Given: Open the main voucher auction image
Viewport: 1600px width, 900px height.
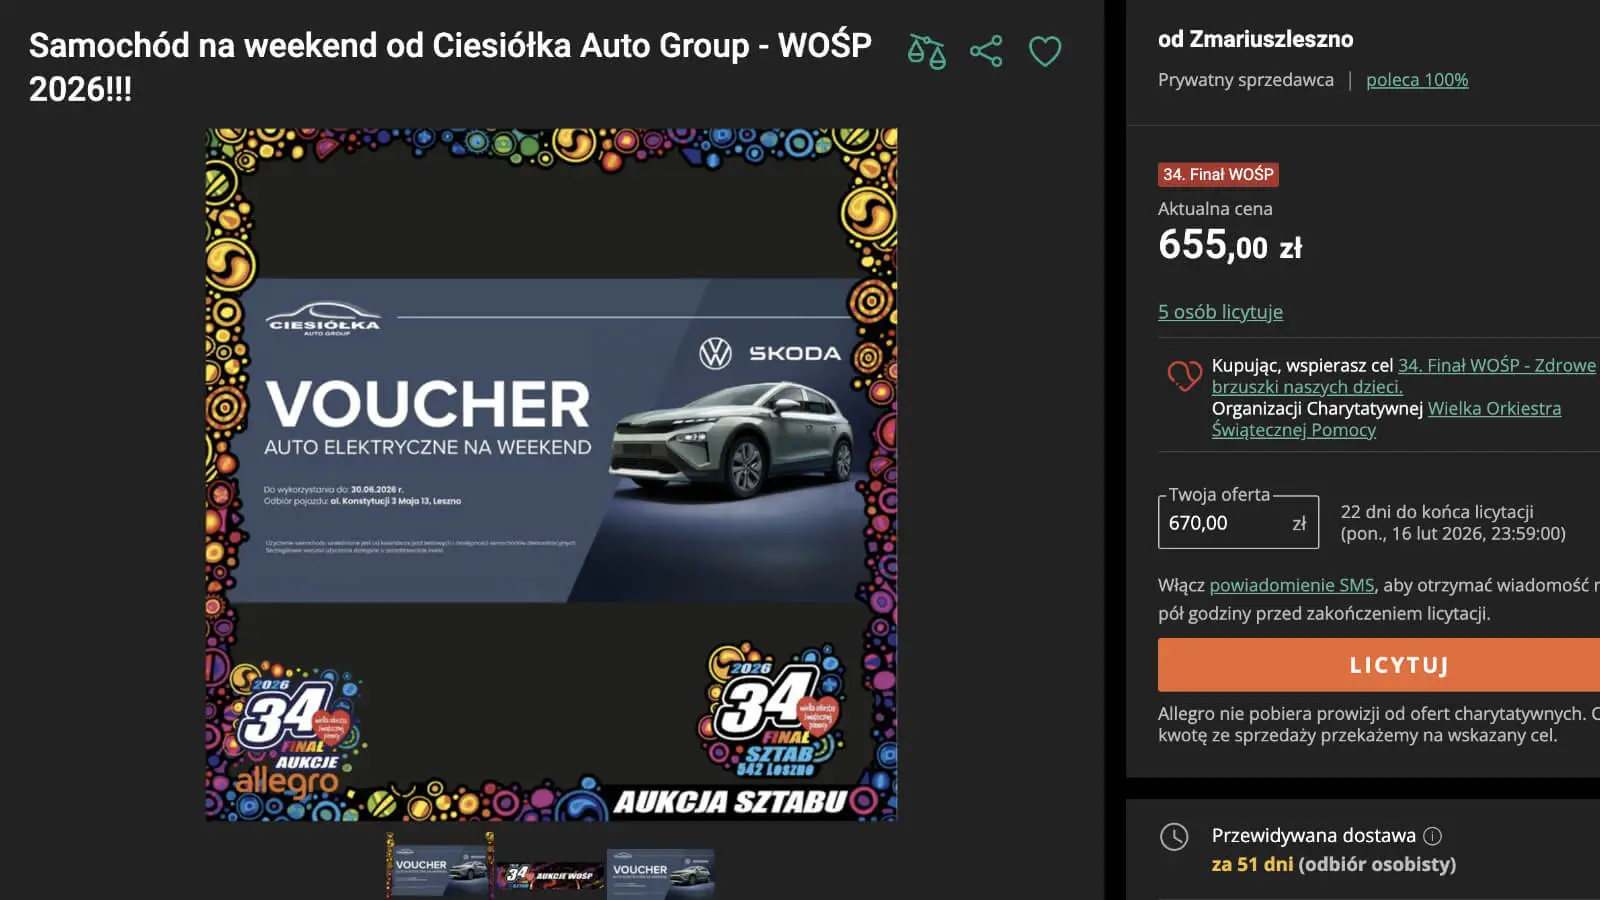Looking at the screenshot, I should (x=551, y=474).
